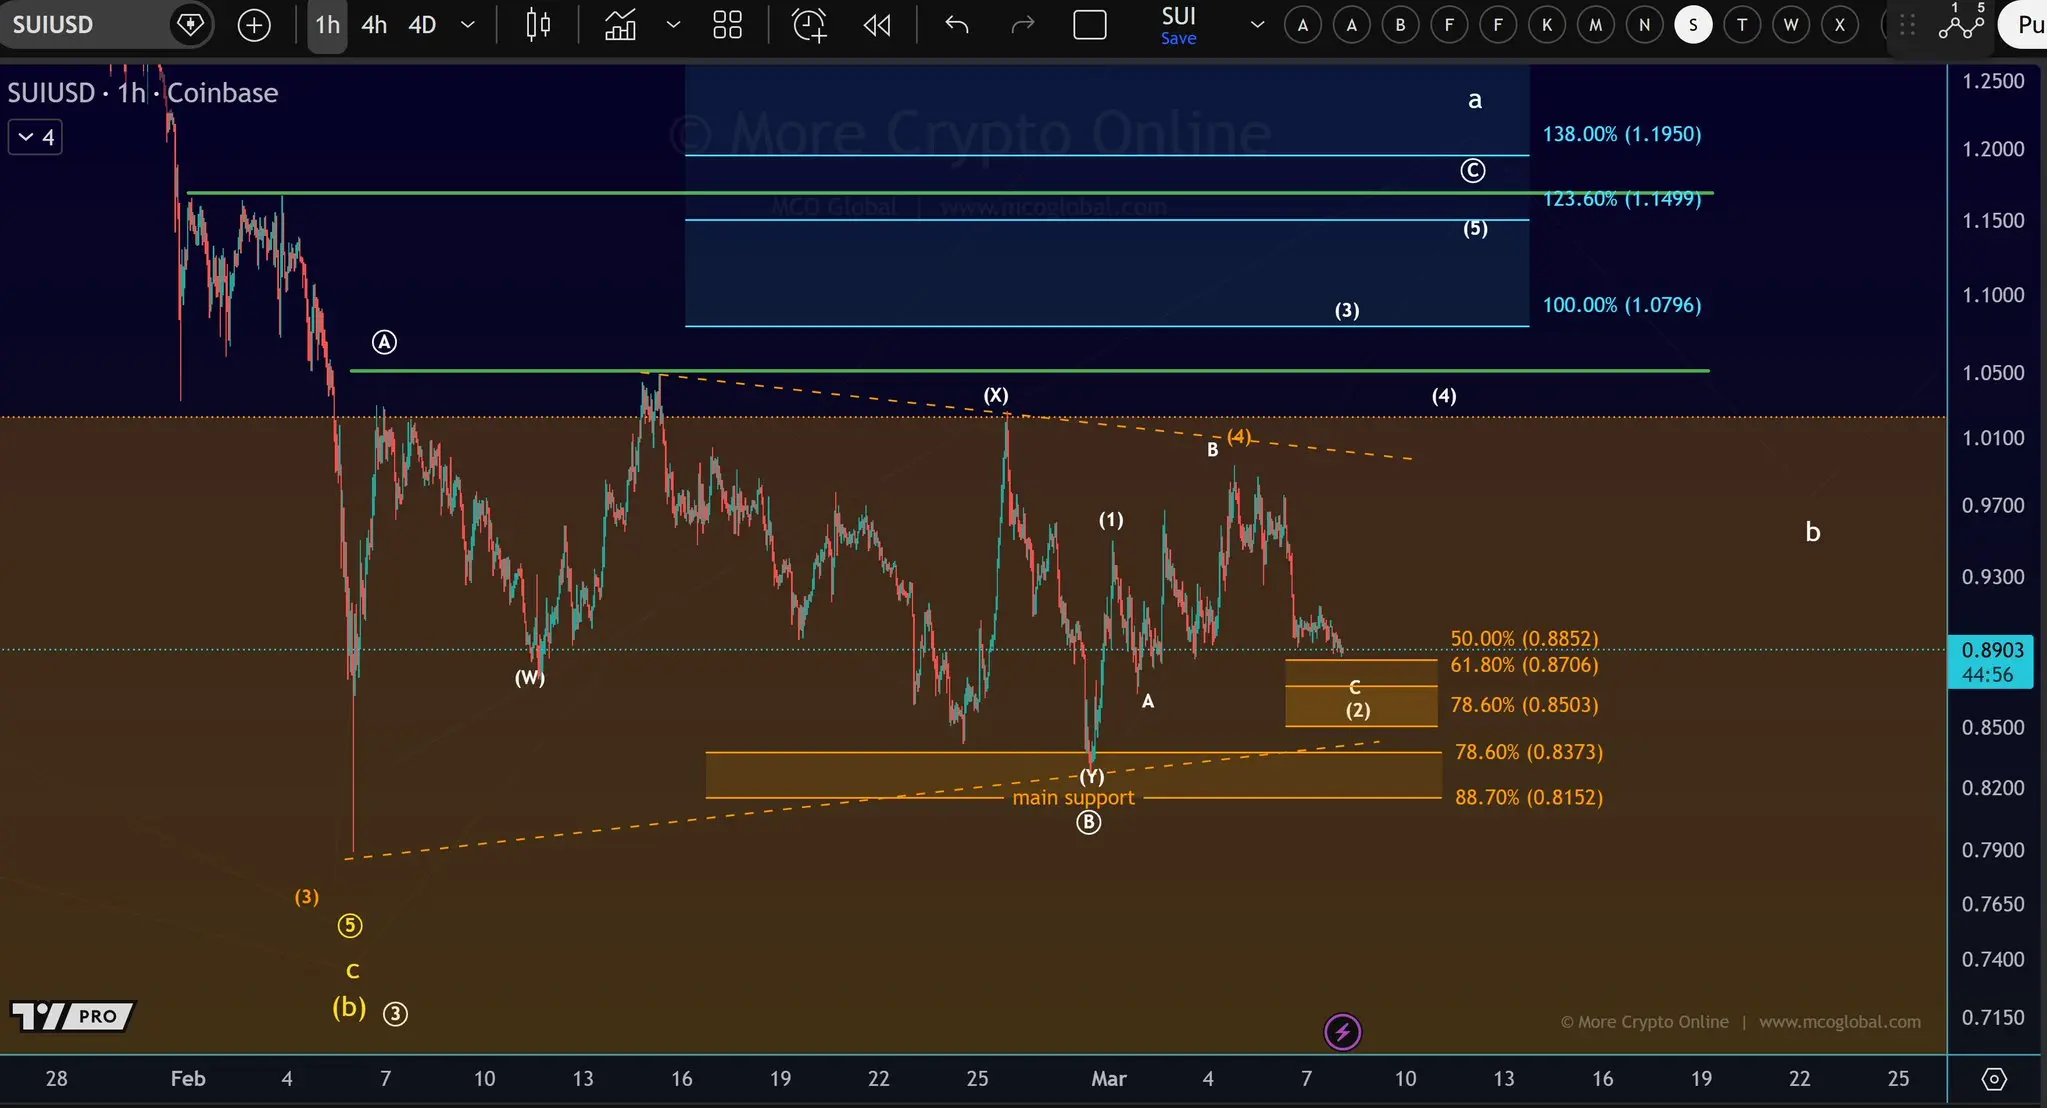The image size is (2047, 1108).
Task: Expand the timeframe dropdown arrow
Action: (x=467, y=25)
